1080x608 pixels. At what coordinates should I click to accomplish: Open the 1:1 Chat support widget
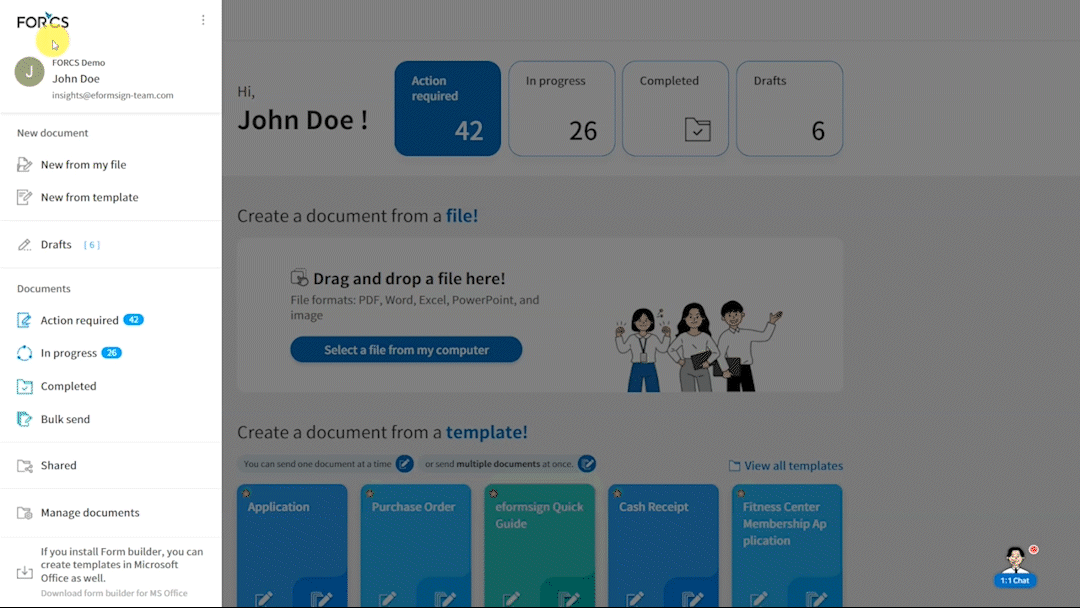1015,567
